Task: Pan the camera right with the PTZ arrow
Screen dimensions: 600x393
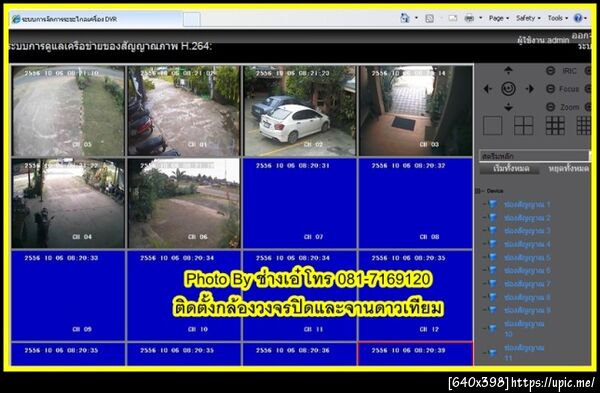Action: pyautogui.click(x=530, y=89)
